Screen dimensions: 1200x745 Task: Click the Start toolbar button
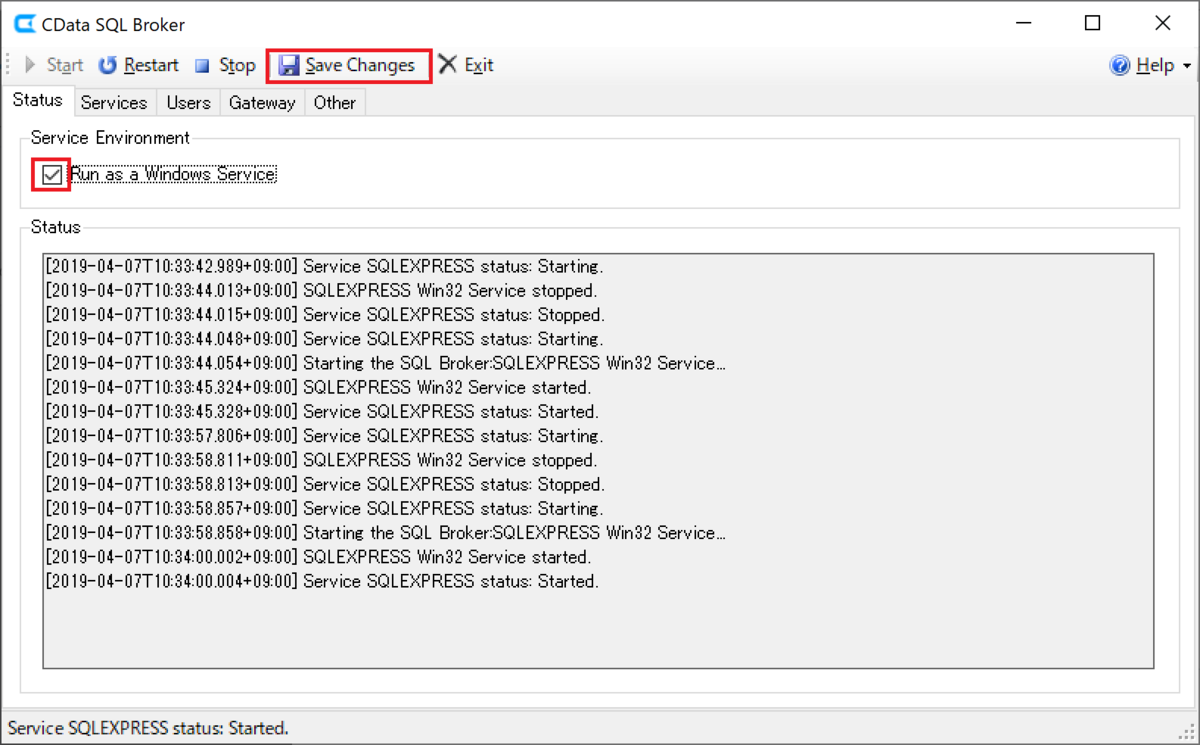tap(54, 65)
